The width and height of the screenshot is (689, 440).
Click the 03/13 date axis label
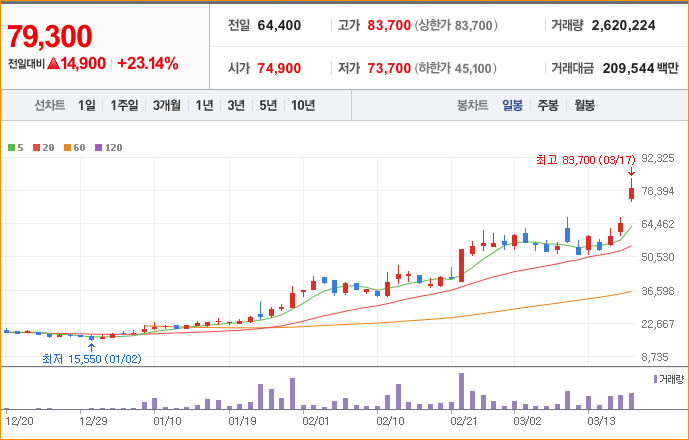coord(602,422)
